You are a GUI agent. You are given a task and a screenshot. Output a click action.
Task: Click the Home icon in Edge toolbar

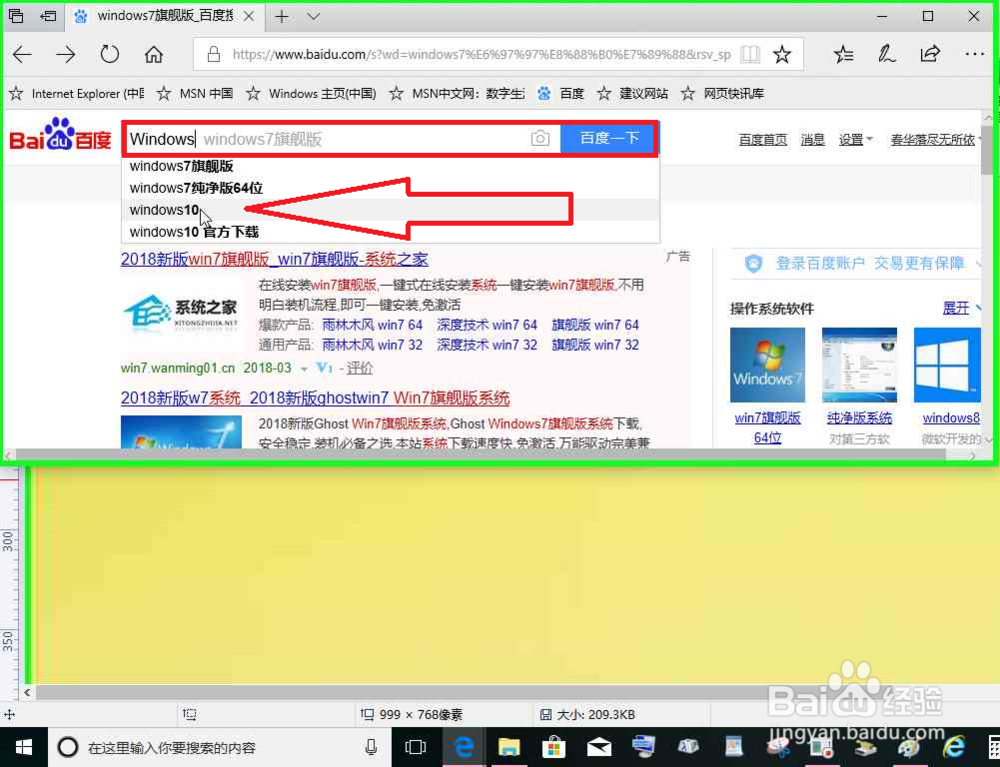(152, 54)
